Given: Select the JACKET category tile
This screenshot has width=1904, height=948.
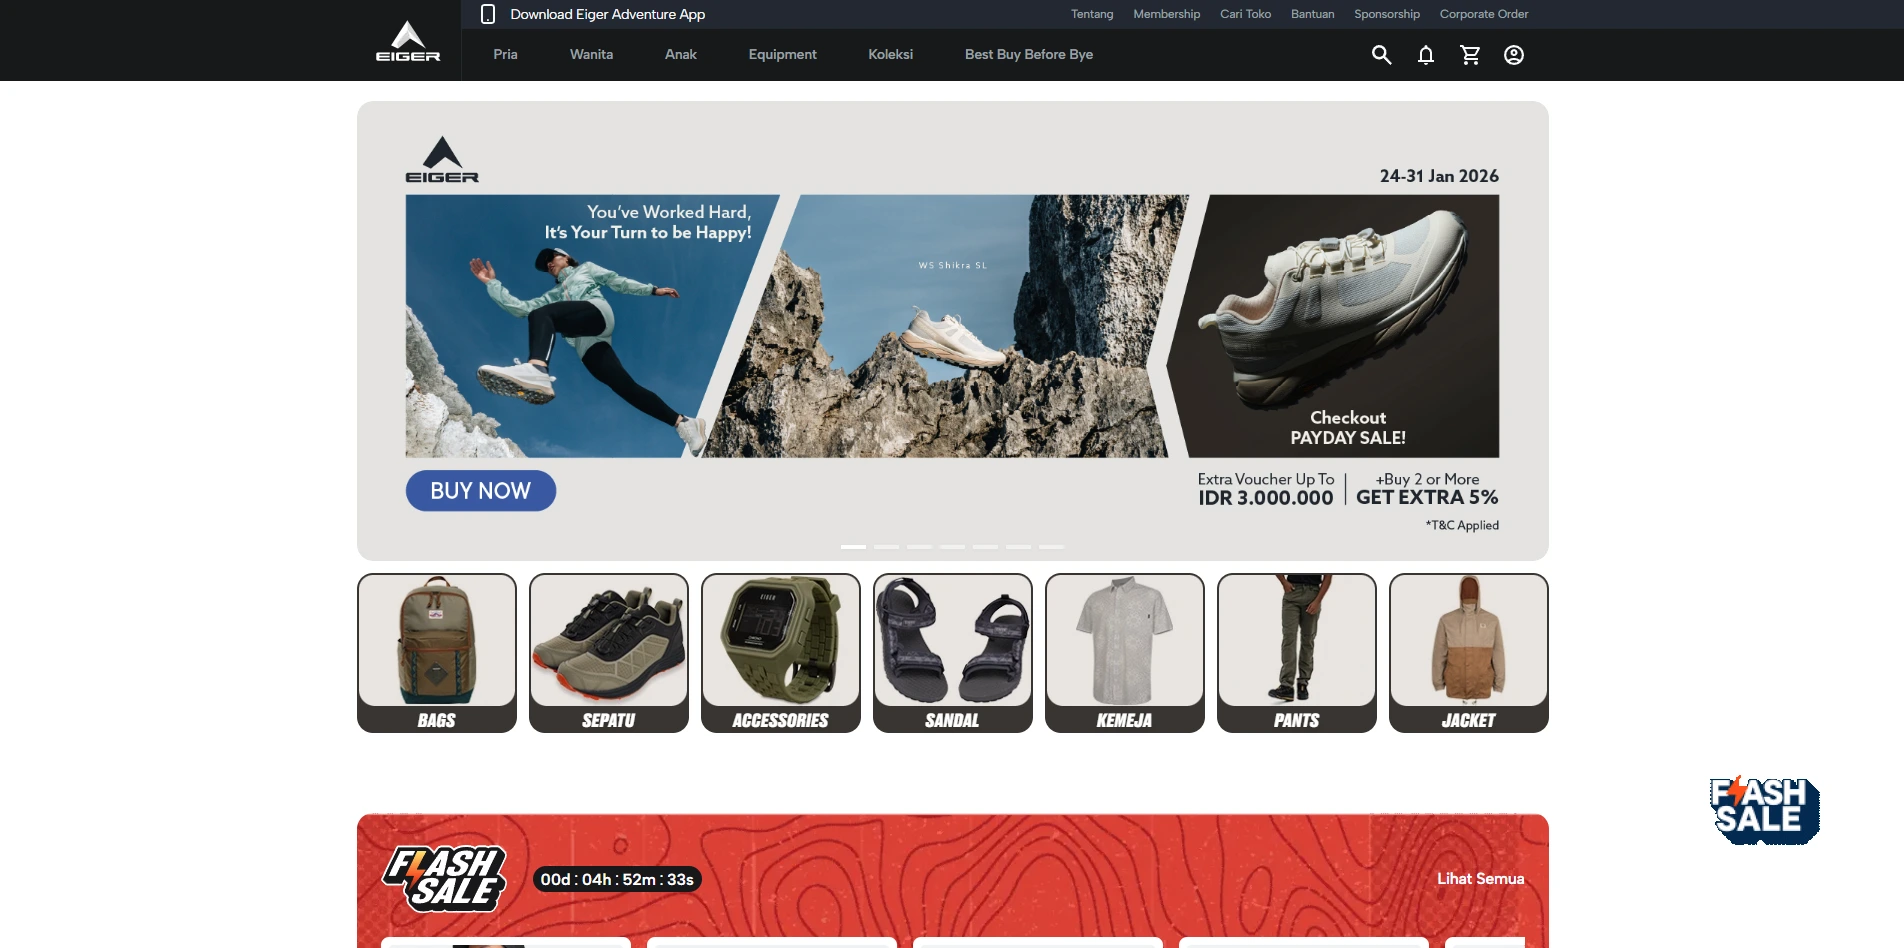Looking at the screenshot, I should [x=1468, y=652].
